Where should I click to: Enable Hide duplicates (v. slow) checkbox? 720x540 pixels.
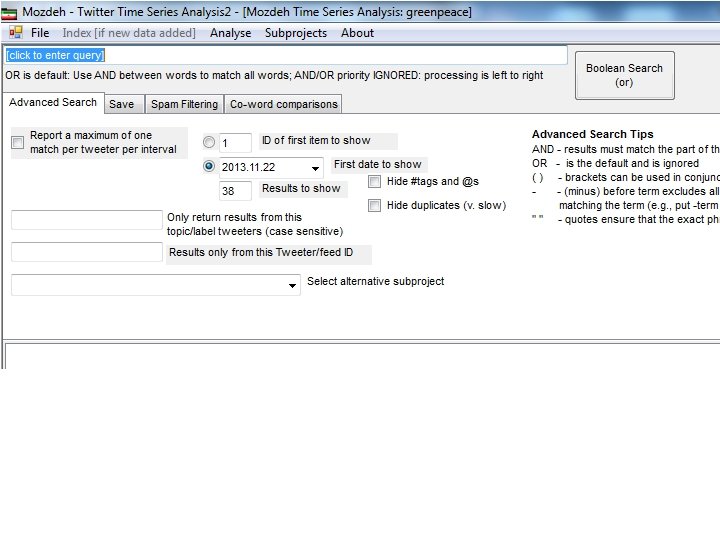point(374,205)
